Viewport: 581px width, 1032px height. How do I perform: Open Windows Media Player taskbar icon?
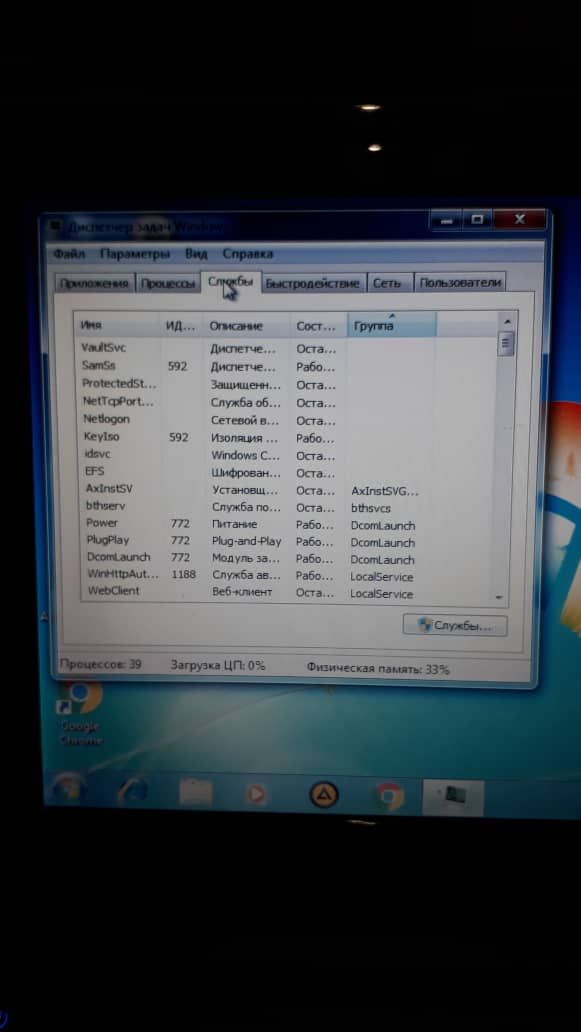coord(256,795)
